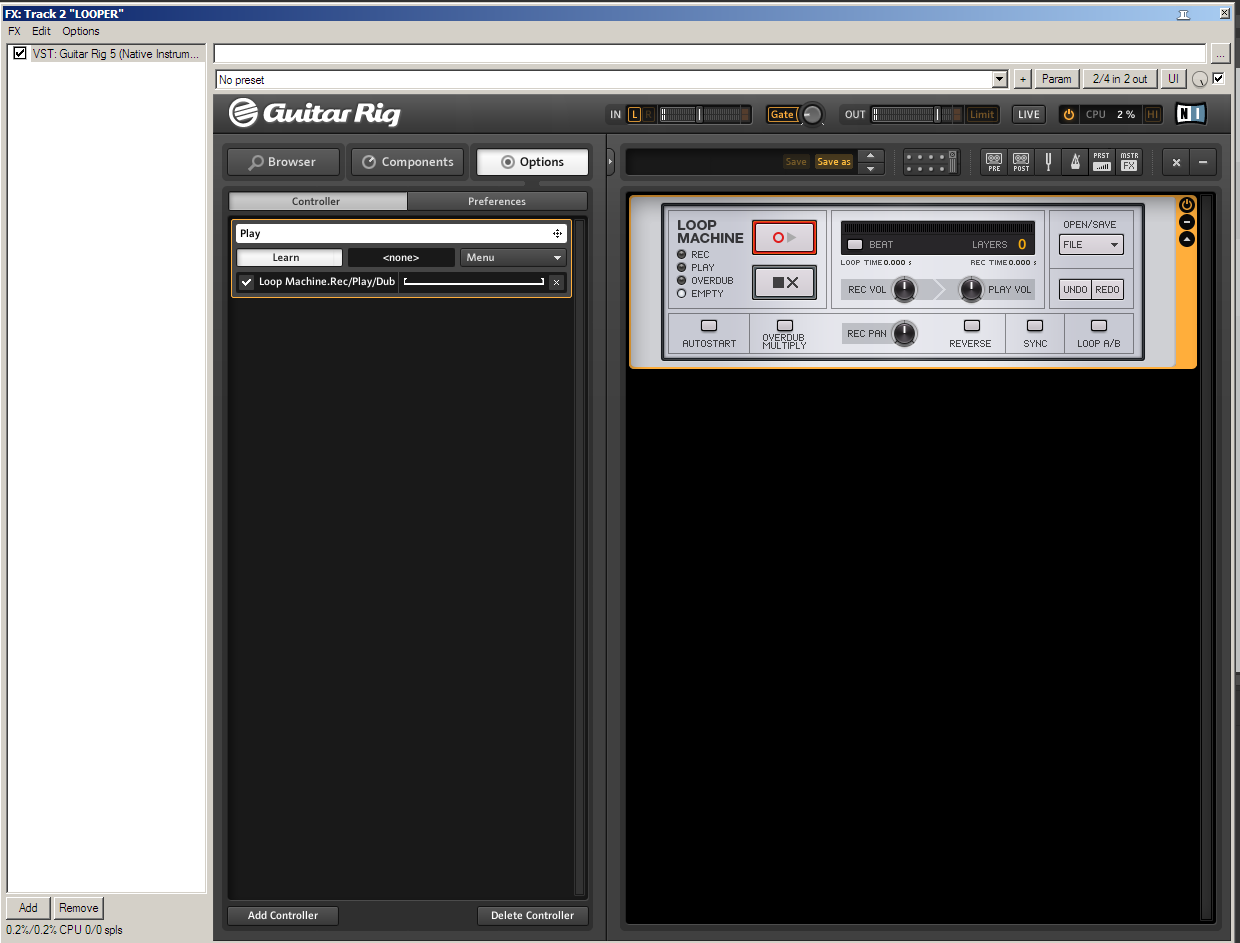This screenshot has height=943, width=1240.
Task: Toggle the REVERSE switch
Action: point(971,326)
